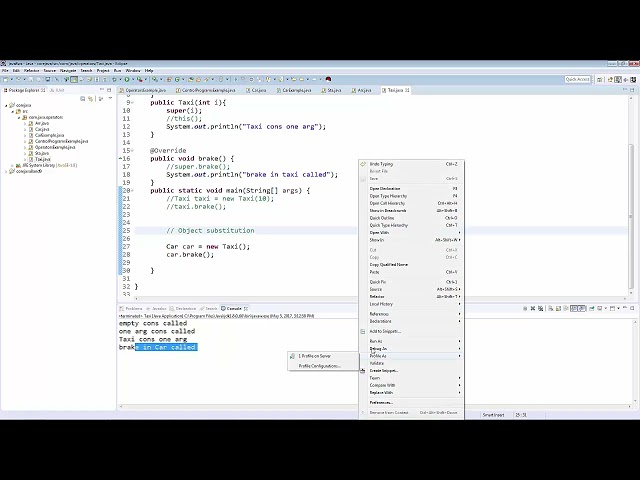Screen dimensions: 640x480
Task: Choose Open Declaration in context menu
Action: tap(411, 189)
